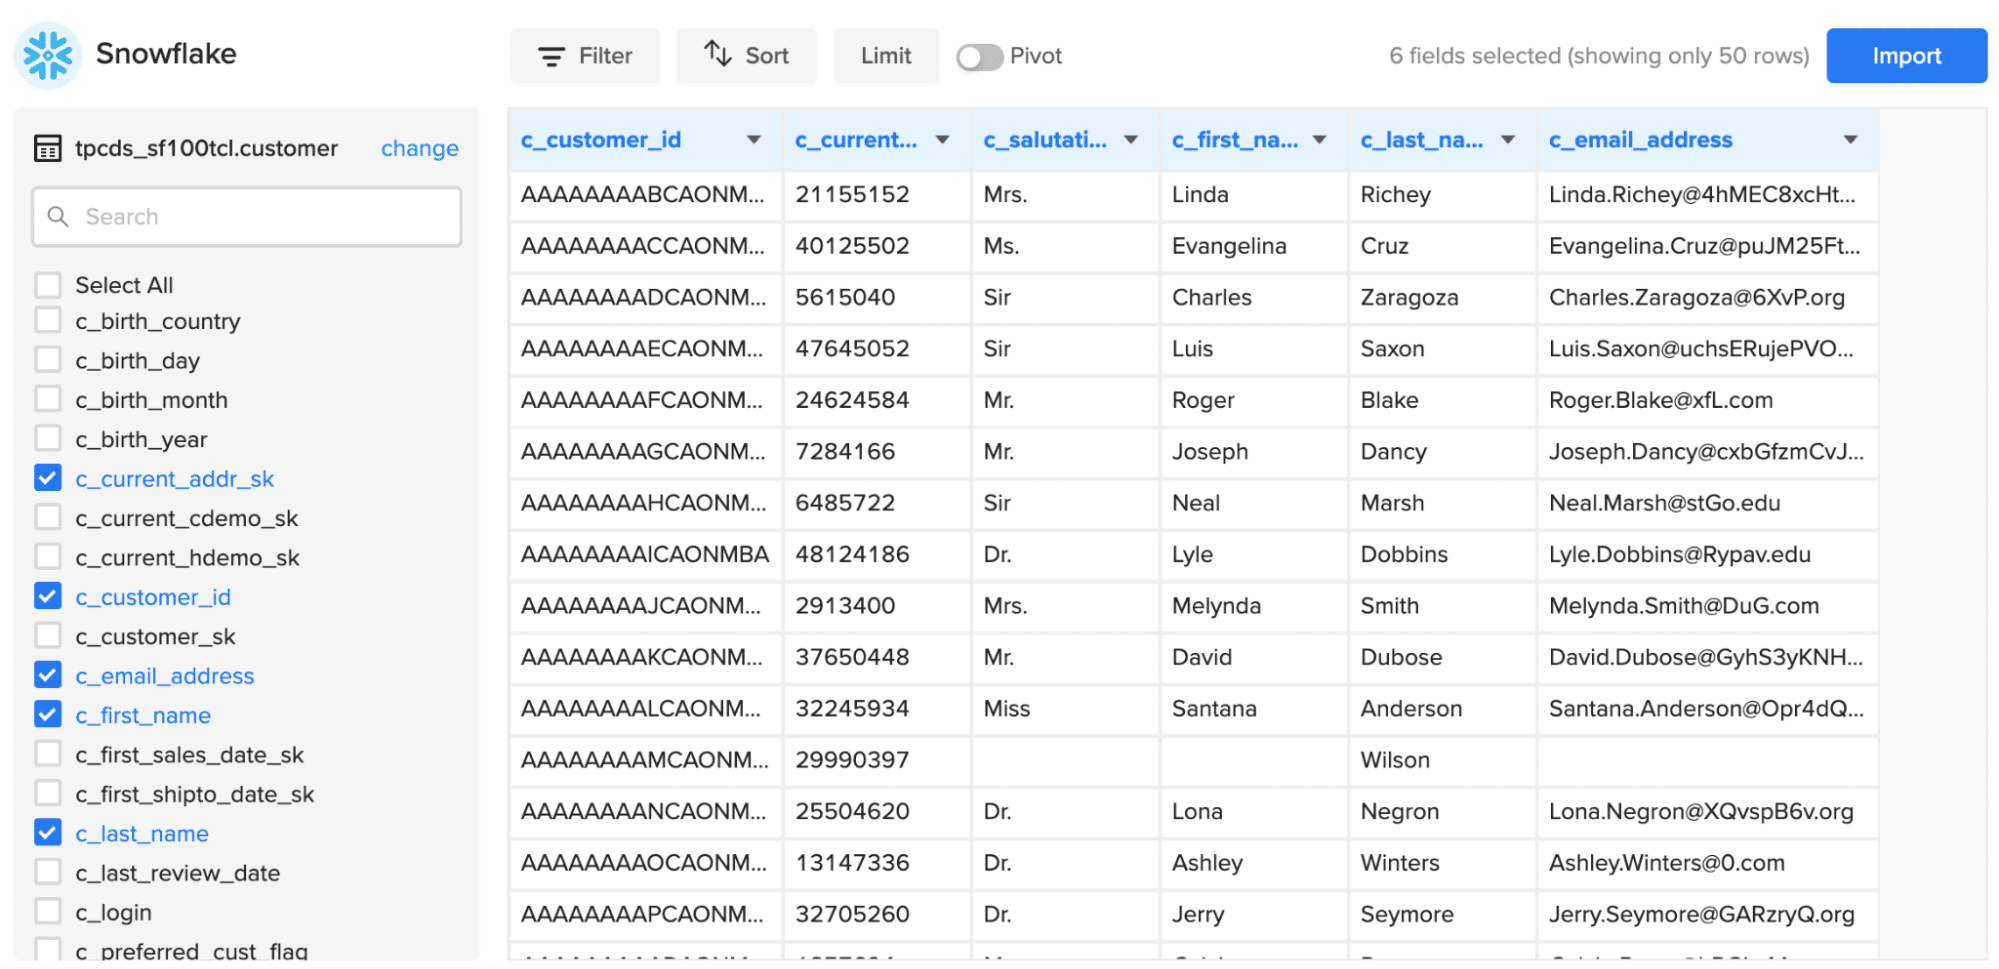
Task: Select the c_email_address column header label
Action: point(1640,140)
